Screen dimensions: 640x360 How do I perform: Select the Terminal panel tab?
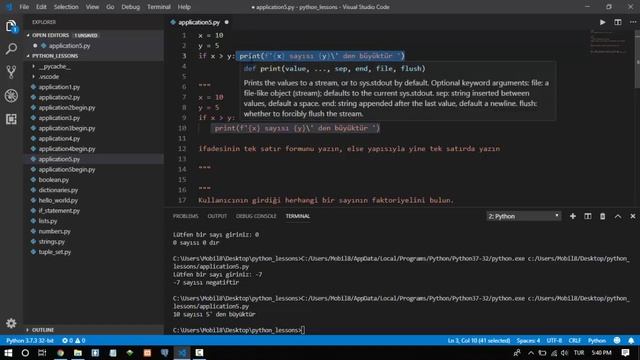[298, 216]
